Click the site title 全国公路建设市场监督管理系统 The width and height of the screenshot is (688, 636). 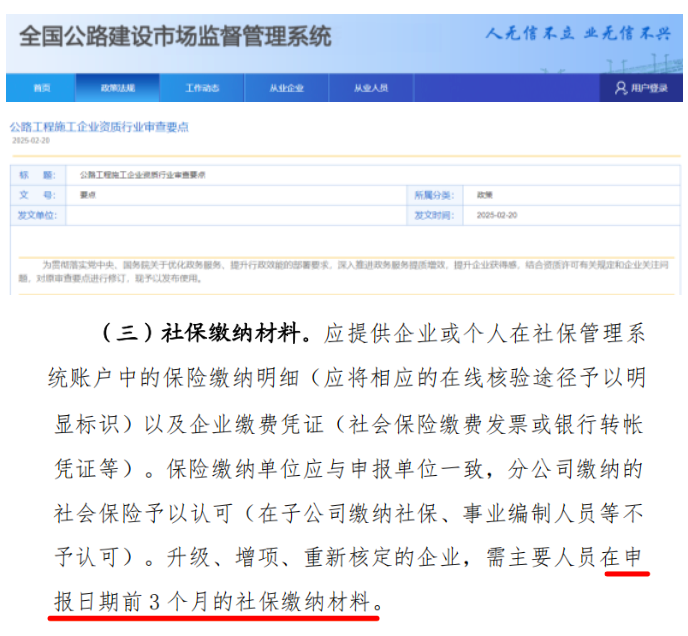click(175, 36)
